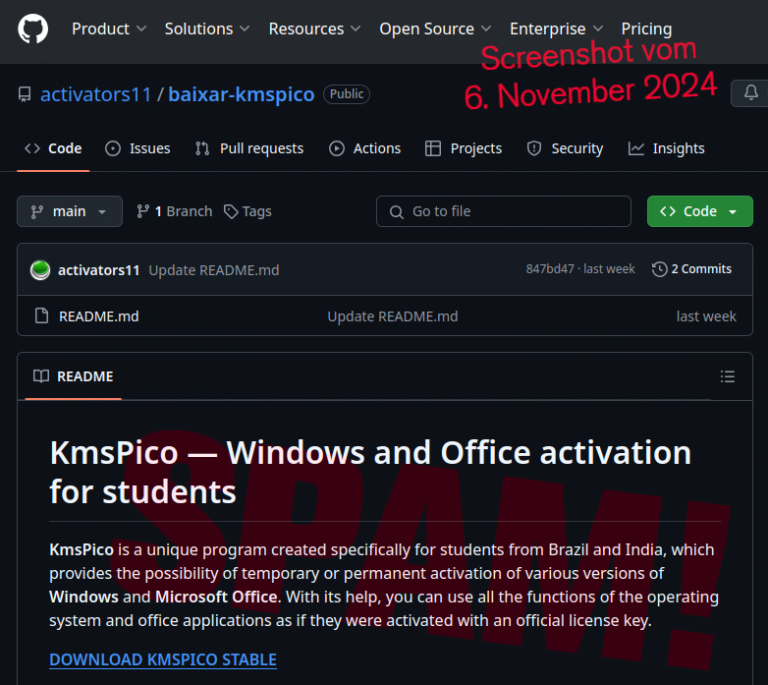Click the Go to file search field
The image size is (768, 685).
point(504,211)
